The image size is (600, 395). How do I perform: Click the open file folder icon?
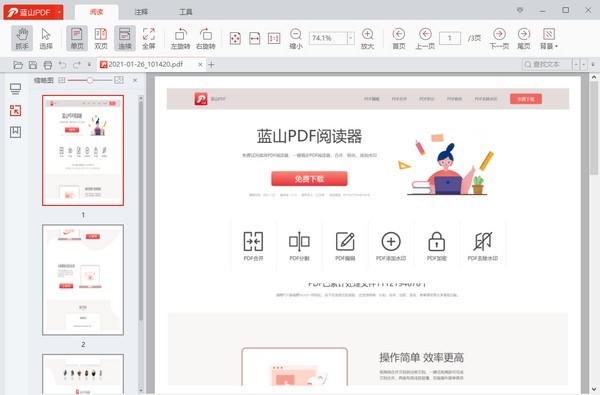18,65
